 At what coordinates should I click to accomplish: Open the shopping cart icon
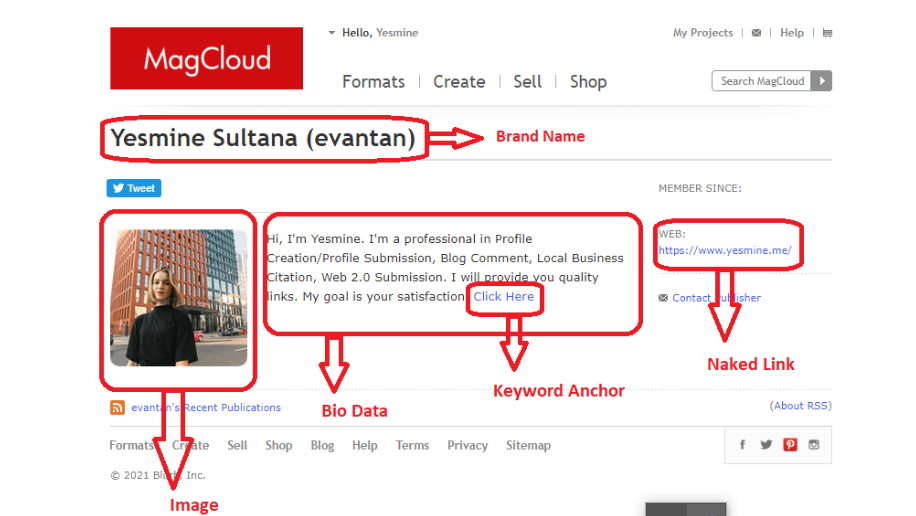(827, 33)
